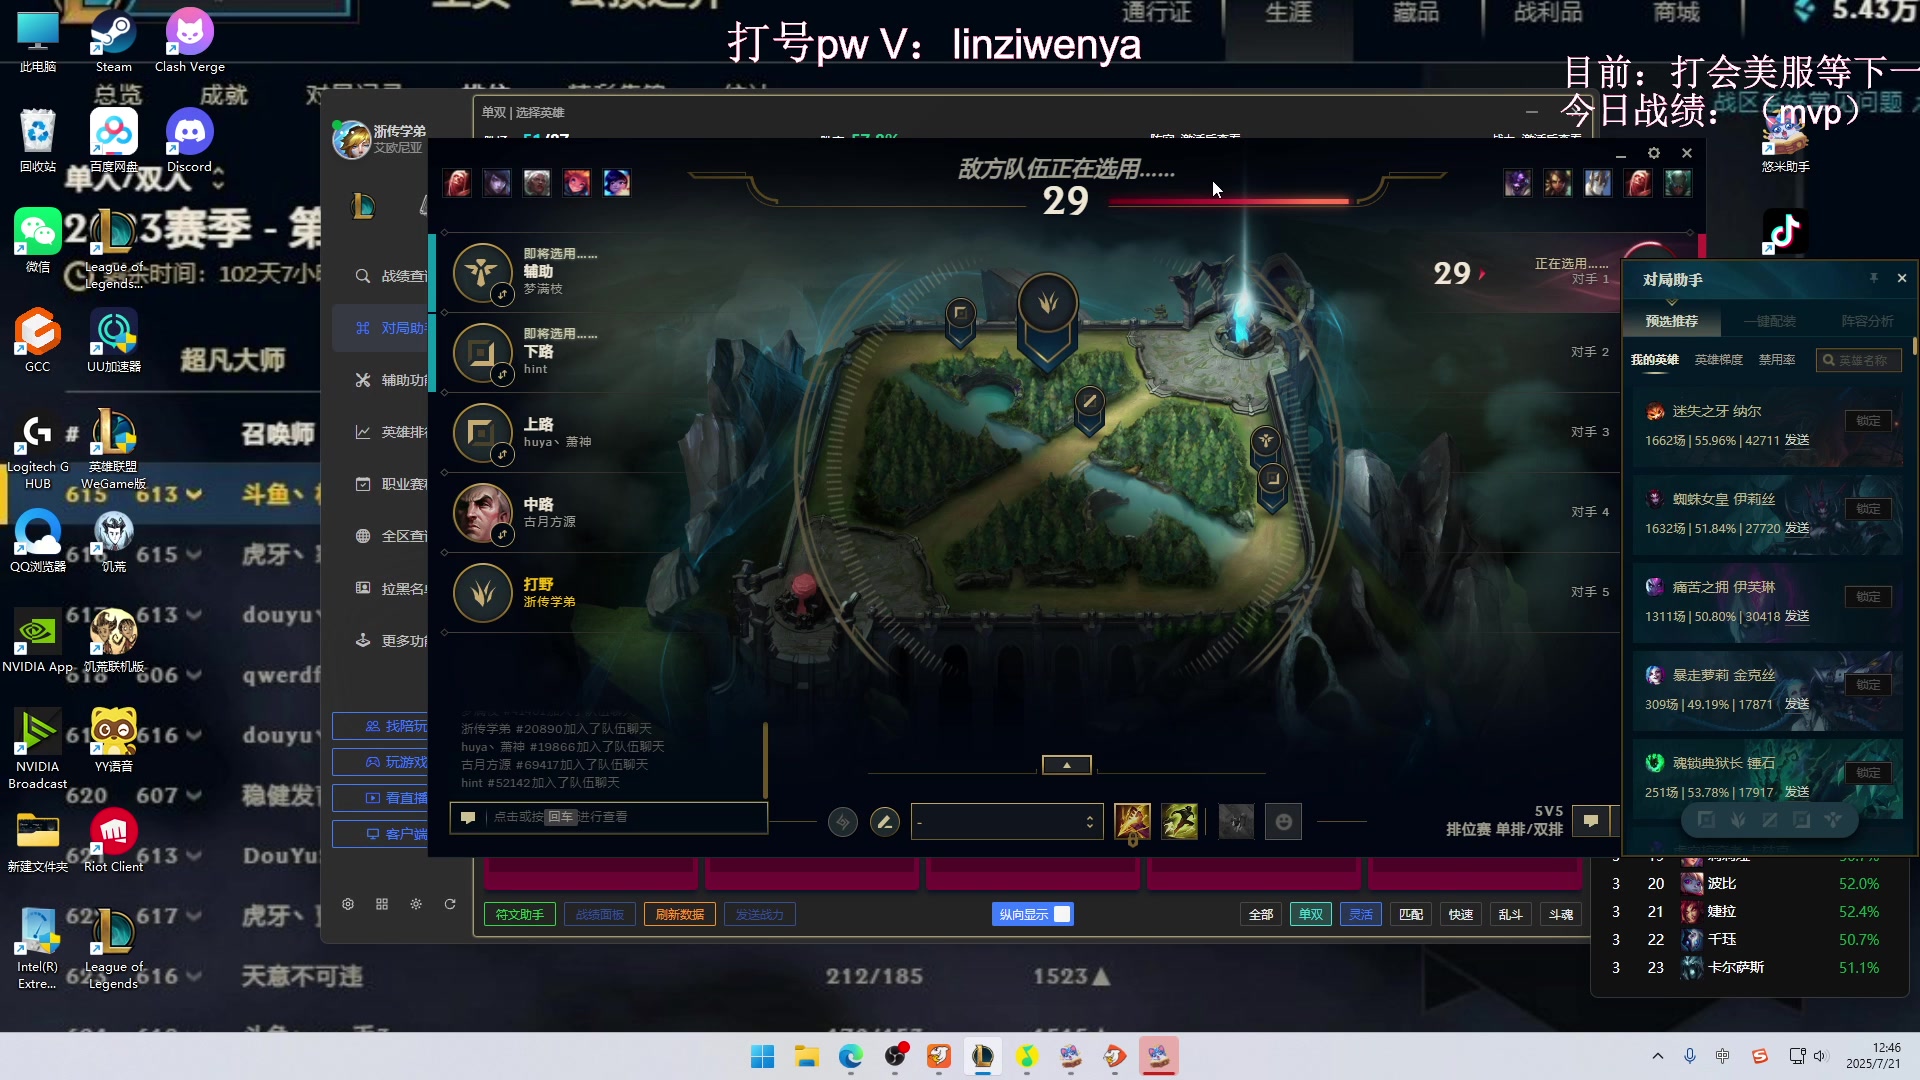1920x1080 pixels.
Task: Click 锁定 for 蜘蛛女皇 伊莉丝
Action: point(1868,509)
